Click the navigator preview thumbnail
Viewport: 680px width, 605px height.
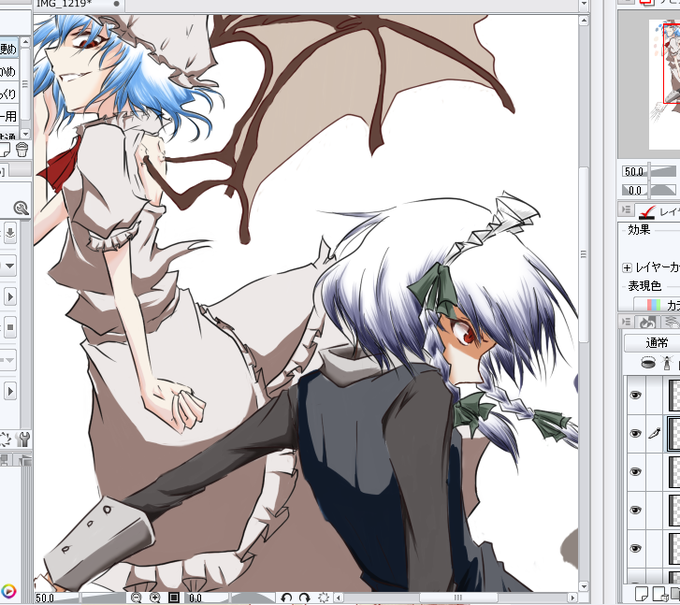tap(664, 83)
